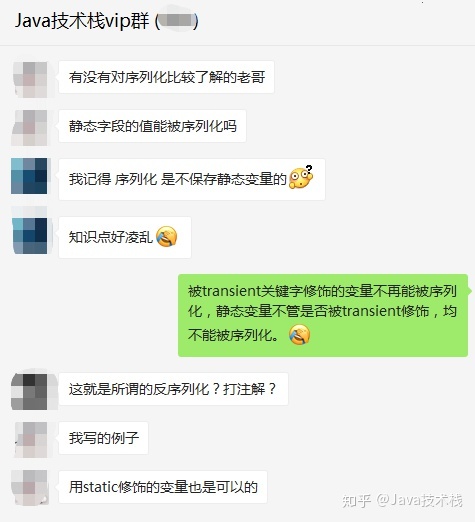Select the green transient message bubble
Image resolution: width=475 pixels, height=522 pixels.
coord(323,315)
